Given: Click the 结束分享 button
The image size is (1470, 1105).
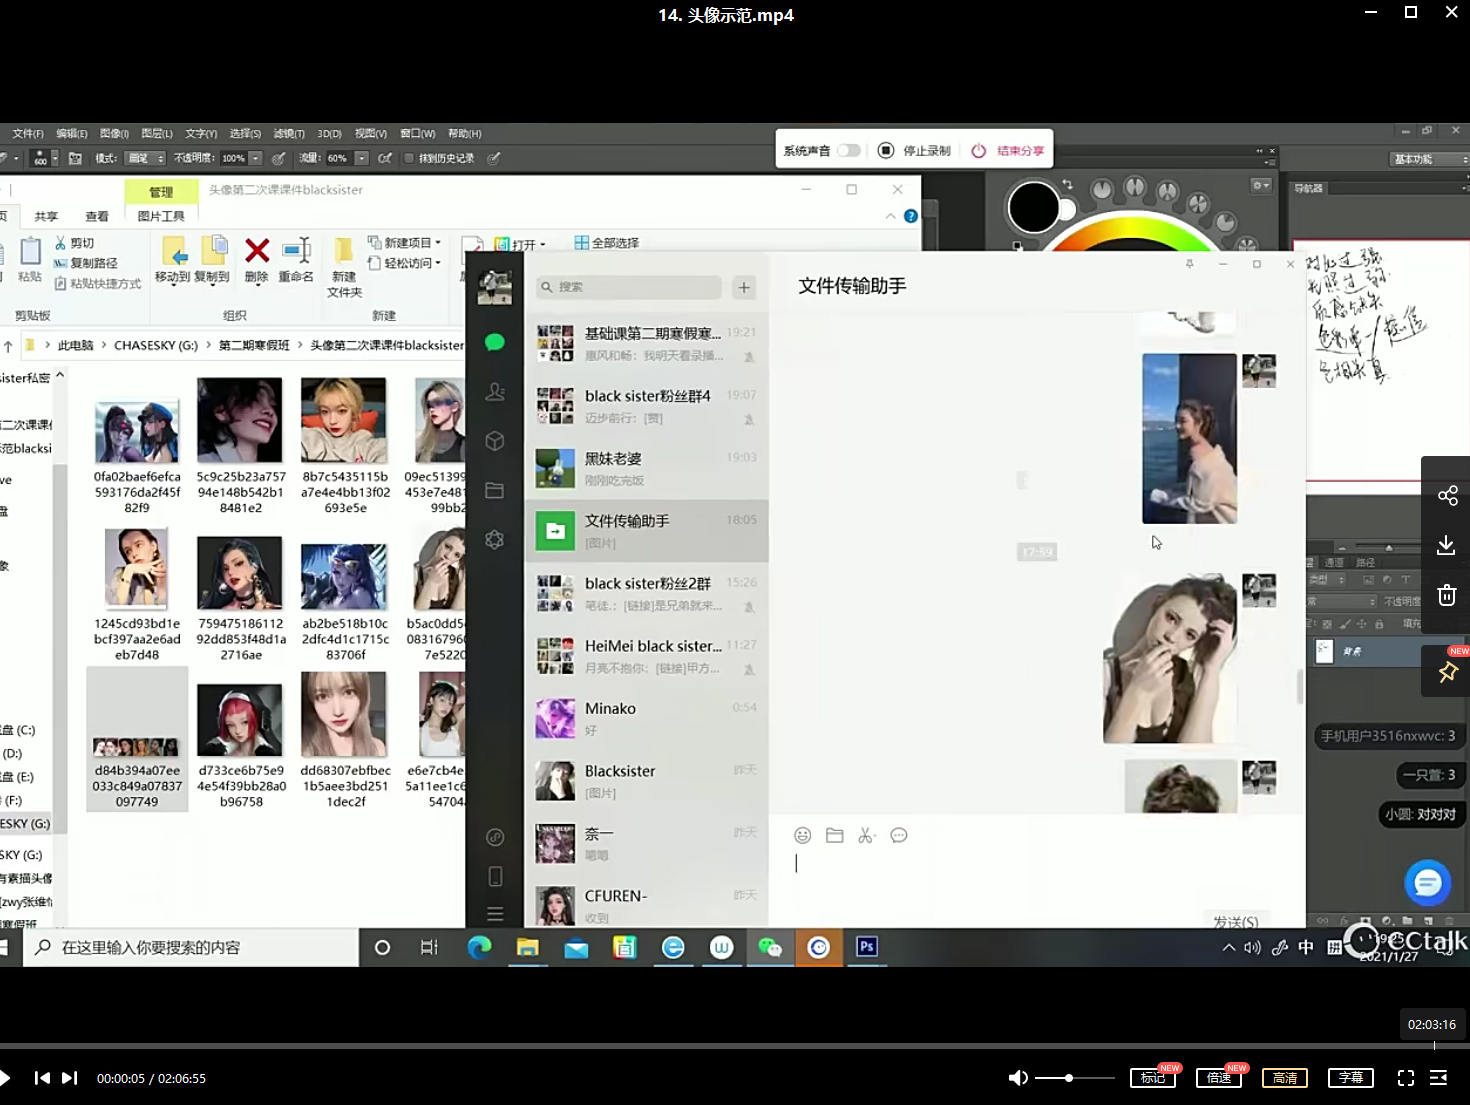Looking at the screenshot, I should 1008,150.
